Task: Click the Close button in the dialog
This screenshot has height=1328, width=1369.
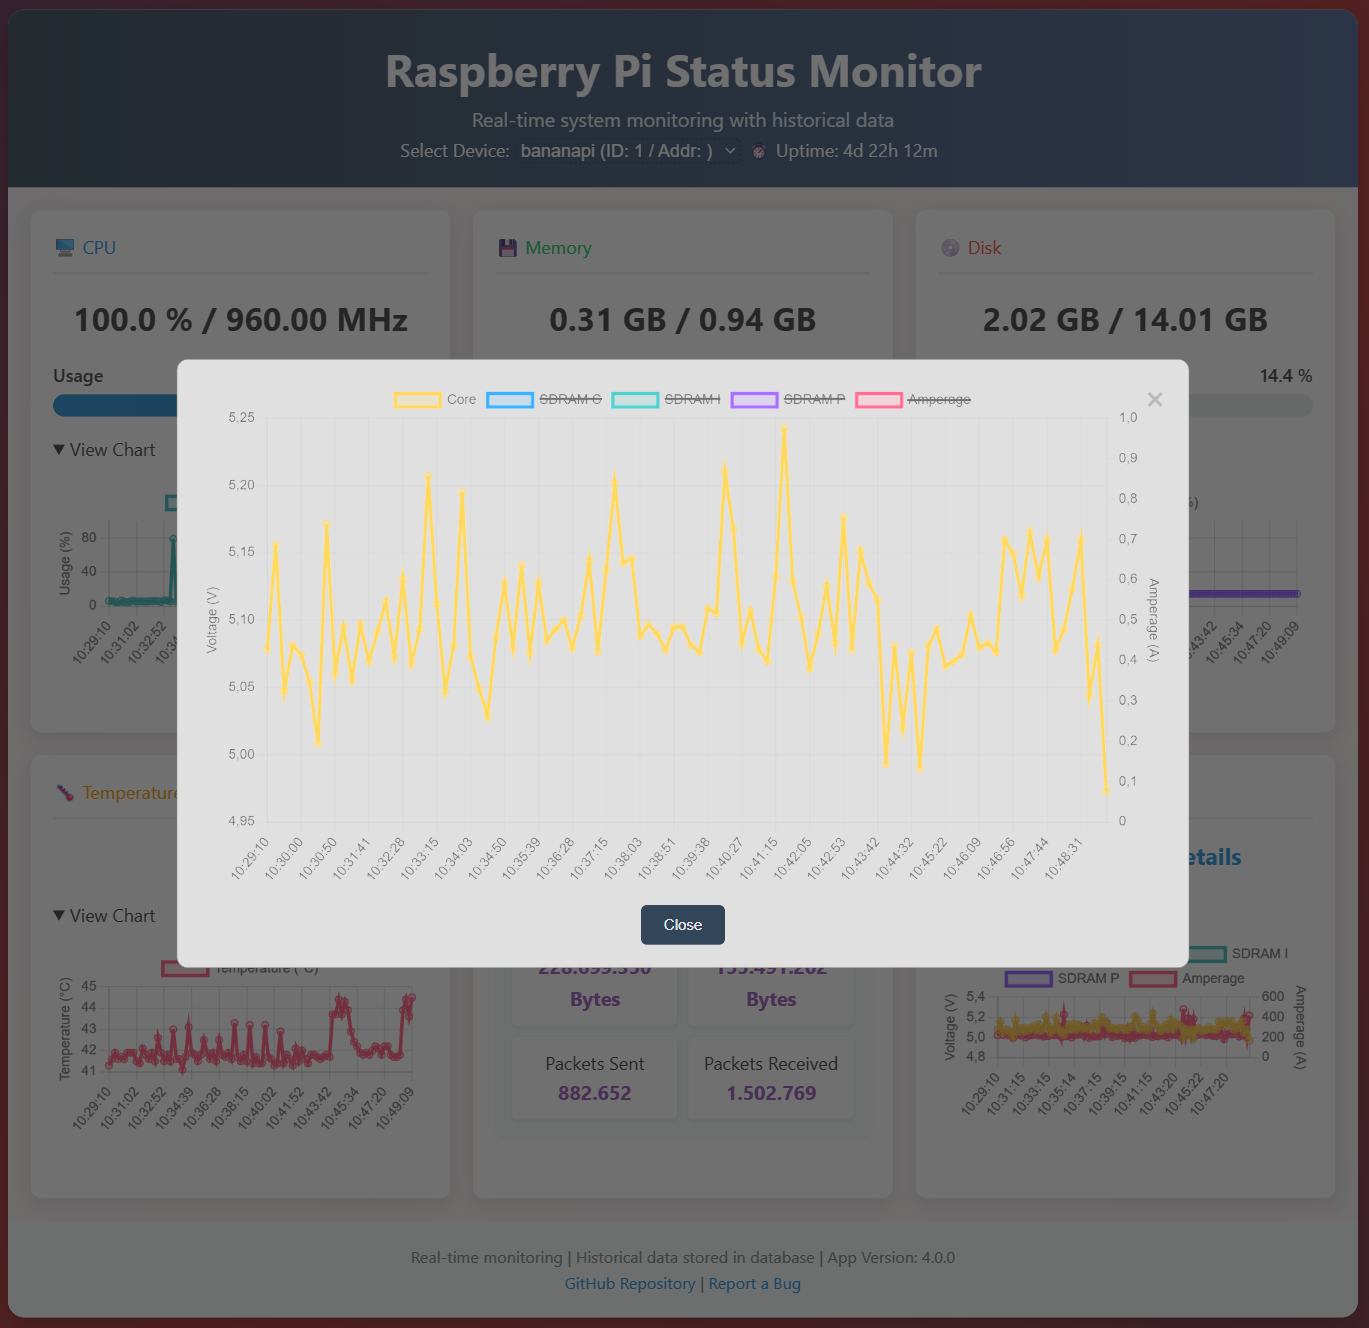Action: point(683,925)
